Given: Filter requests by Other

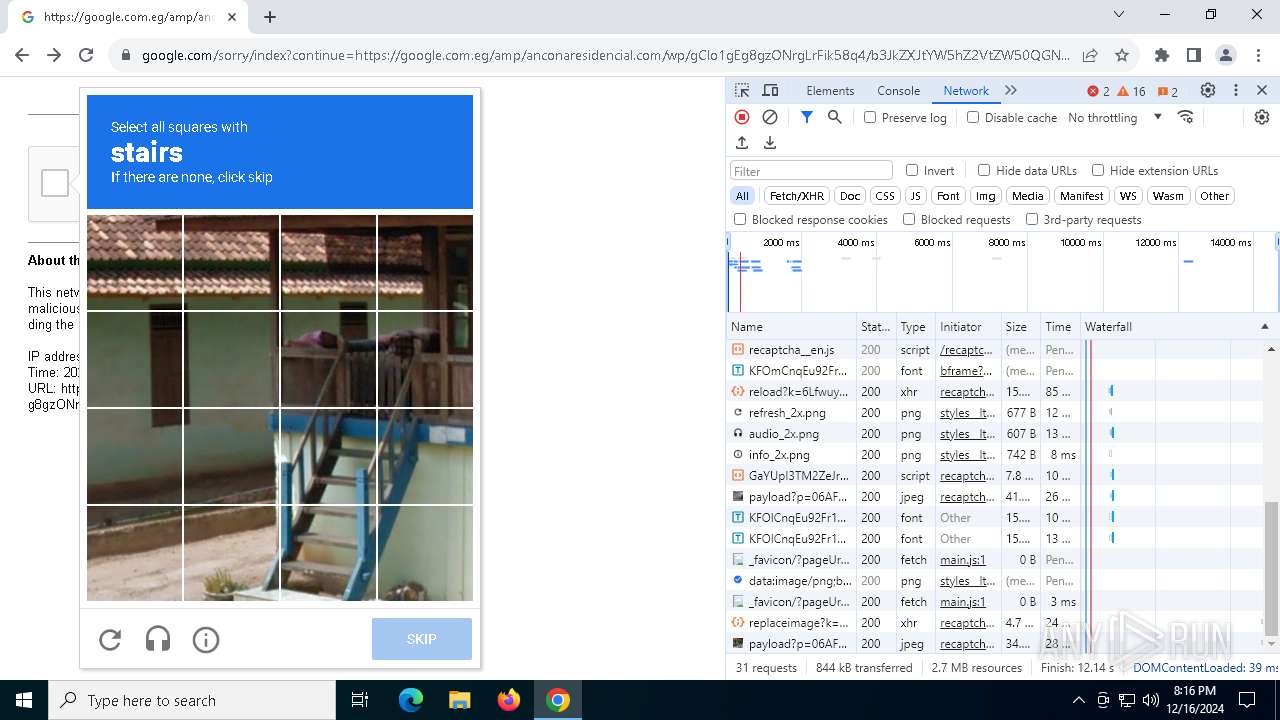Looking at the screenshot, I should pyautogui.click(x=1214, y=196).
